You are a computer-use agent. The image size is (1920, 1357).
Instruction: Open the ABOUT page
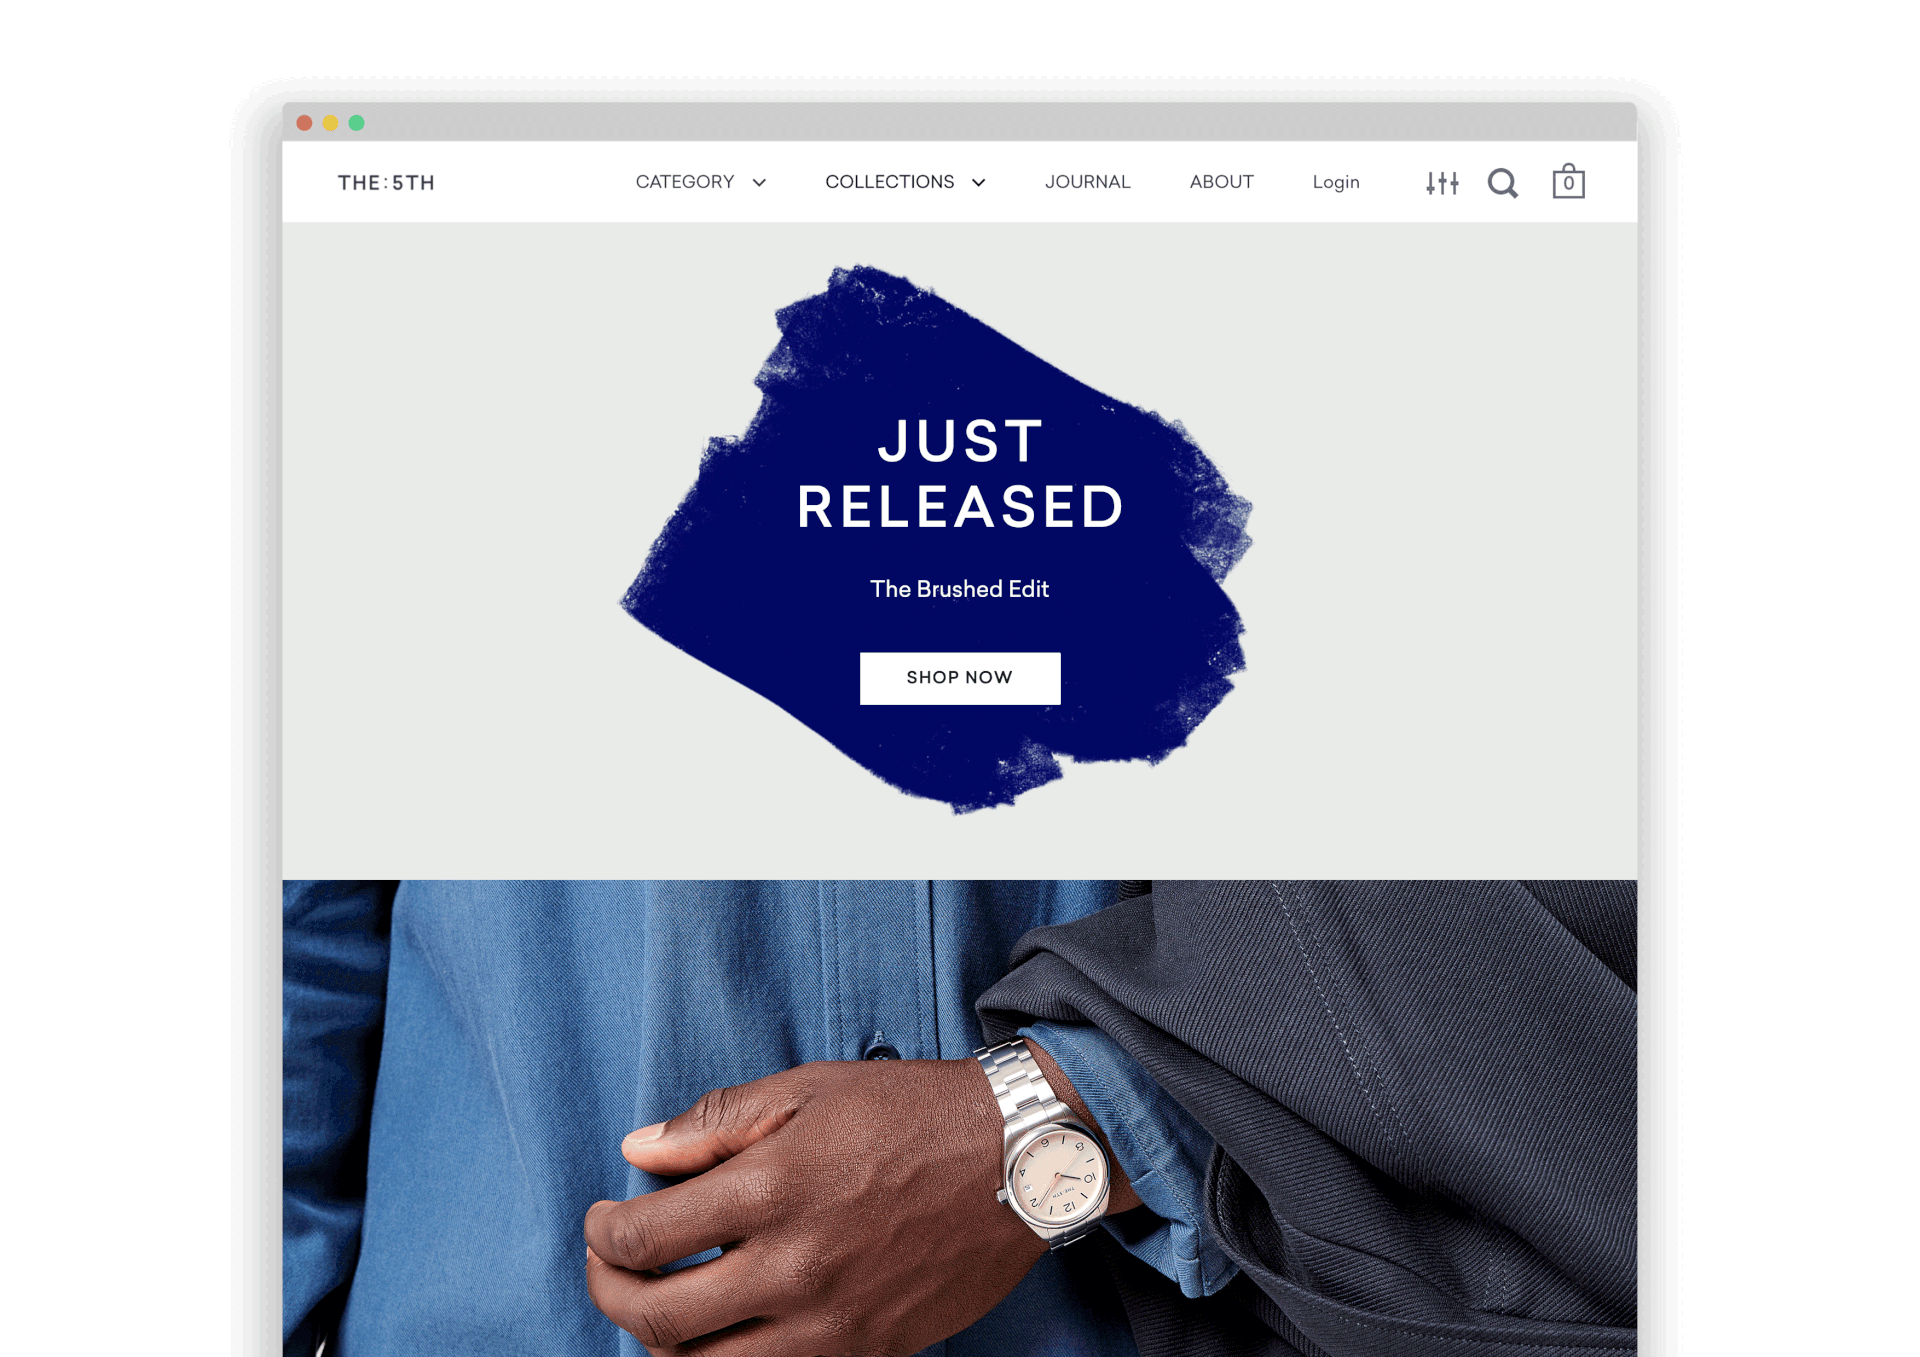[x=1221, y=182]
